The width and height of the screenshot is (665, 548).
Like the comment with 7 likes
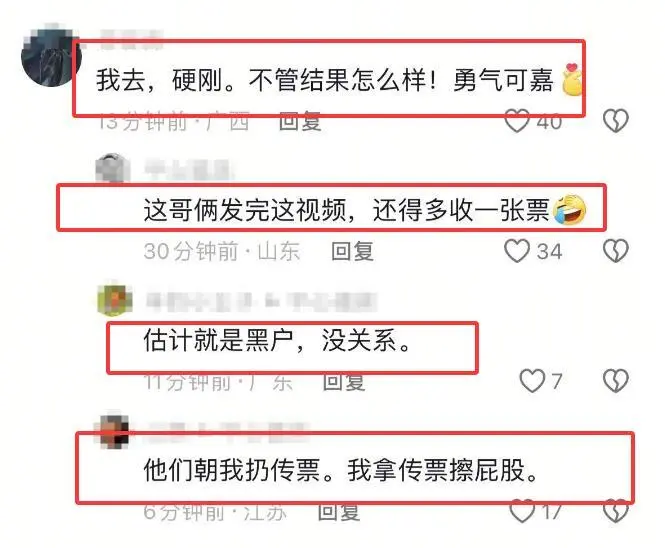click(x=532, y=380)
